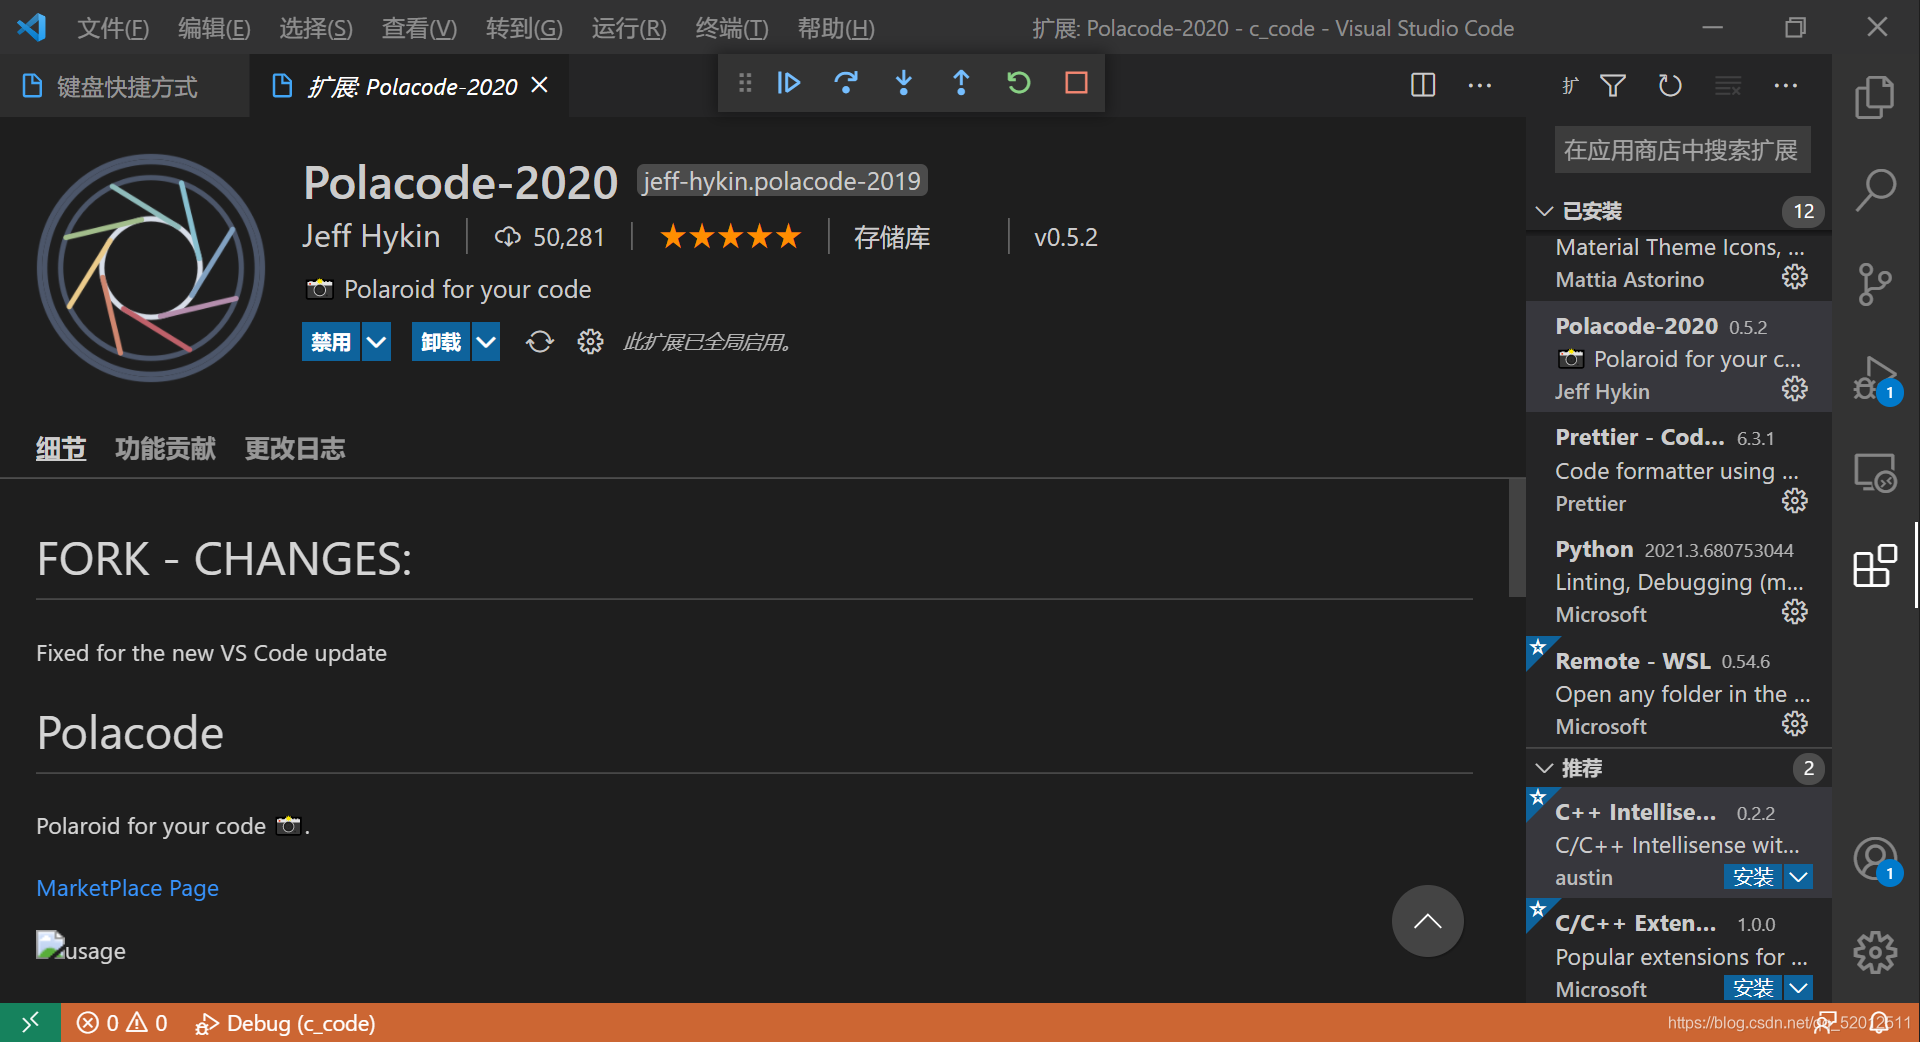
Task: Open install dropdown for C/C++ Extension Pack
Action: tap(1798, 988)
